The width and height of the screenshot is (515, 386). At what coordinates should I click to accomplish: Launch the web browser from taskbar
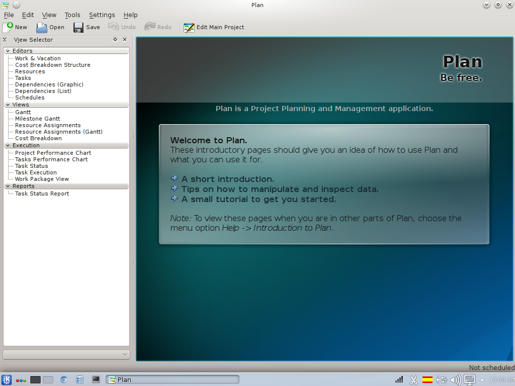click(x=64, y=380)
